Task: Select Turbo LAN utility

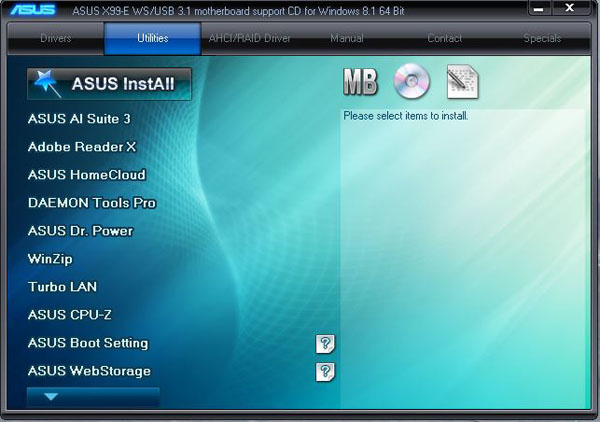Action: [62, 287]
